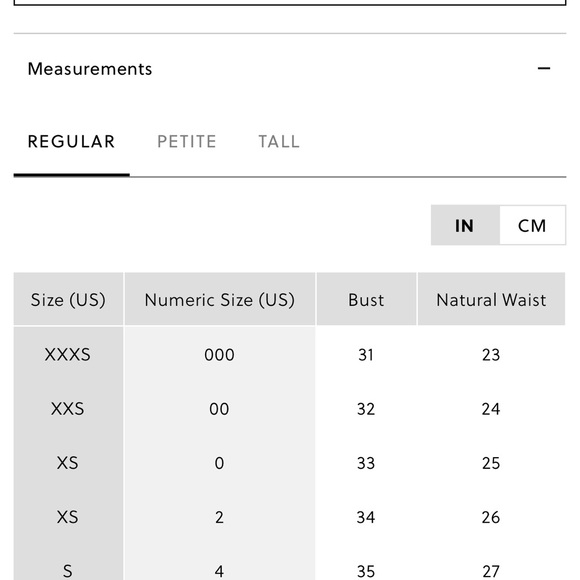Click the bust value 31
This screenshot has height=580, width=580.
[366, 355]
